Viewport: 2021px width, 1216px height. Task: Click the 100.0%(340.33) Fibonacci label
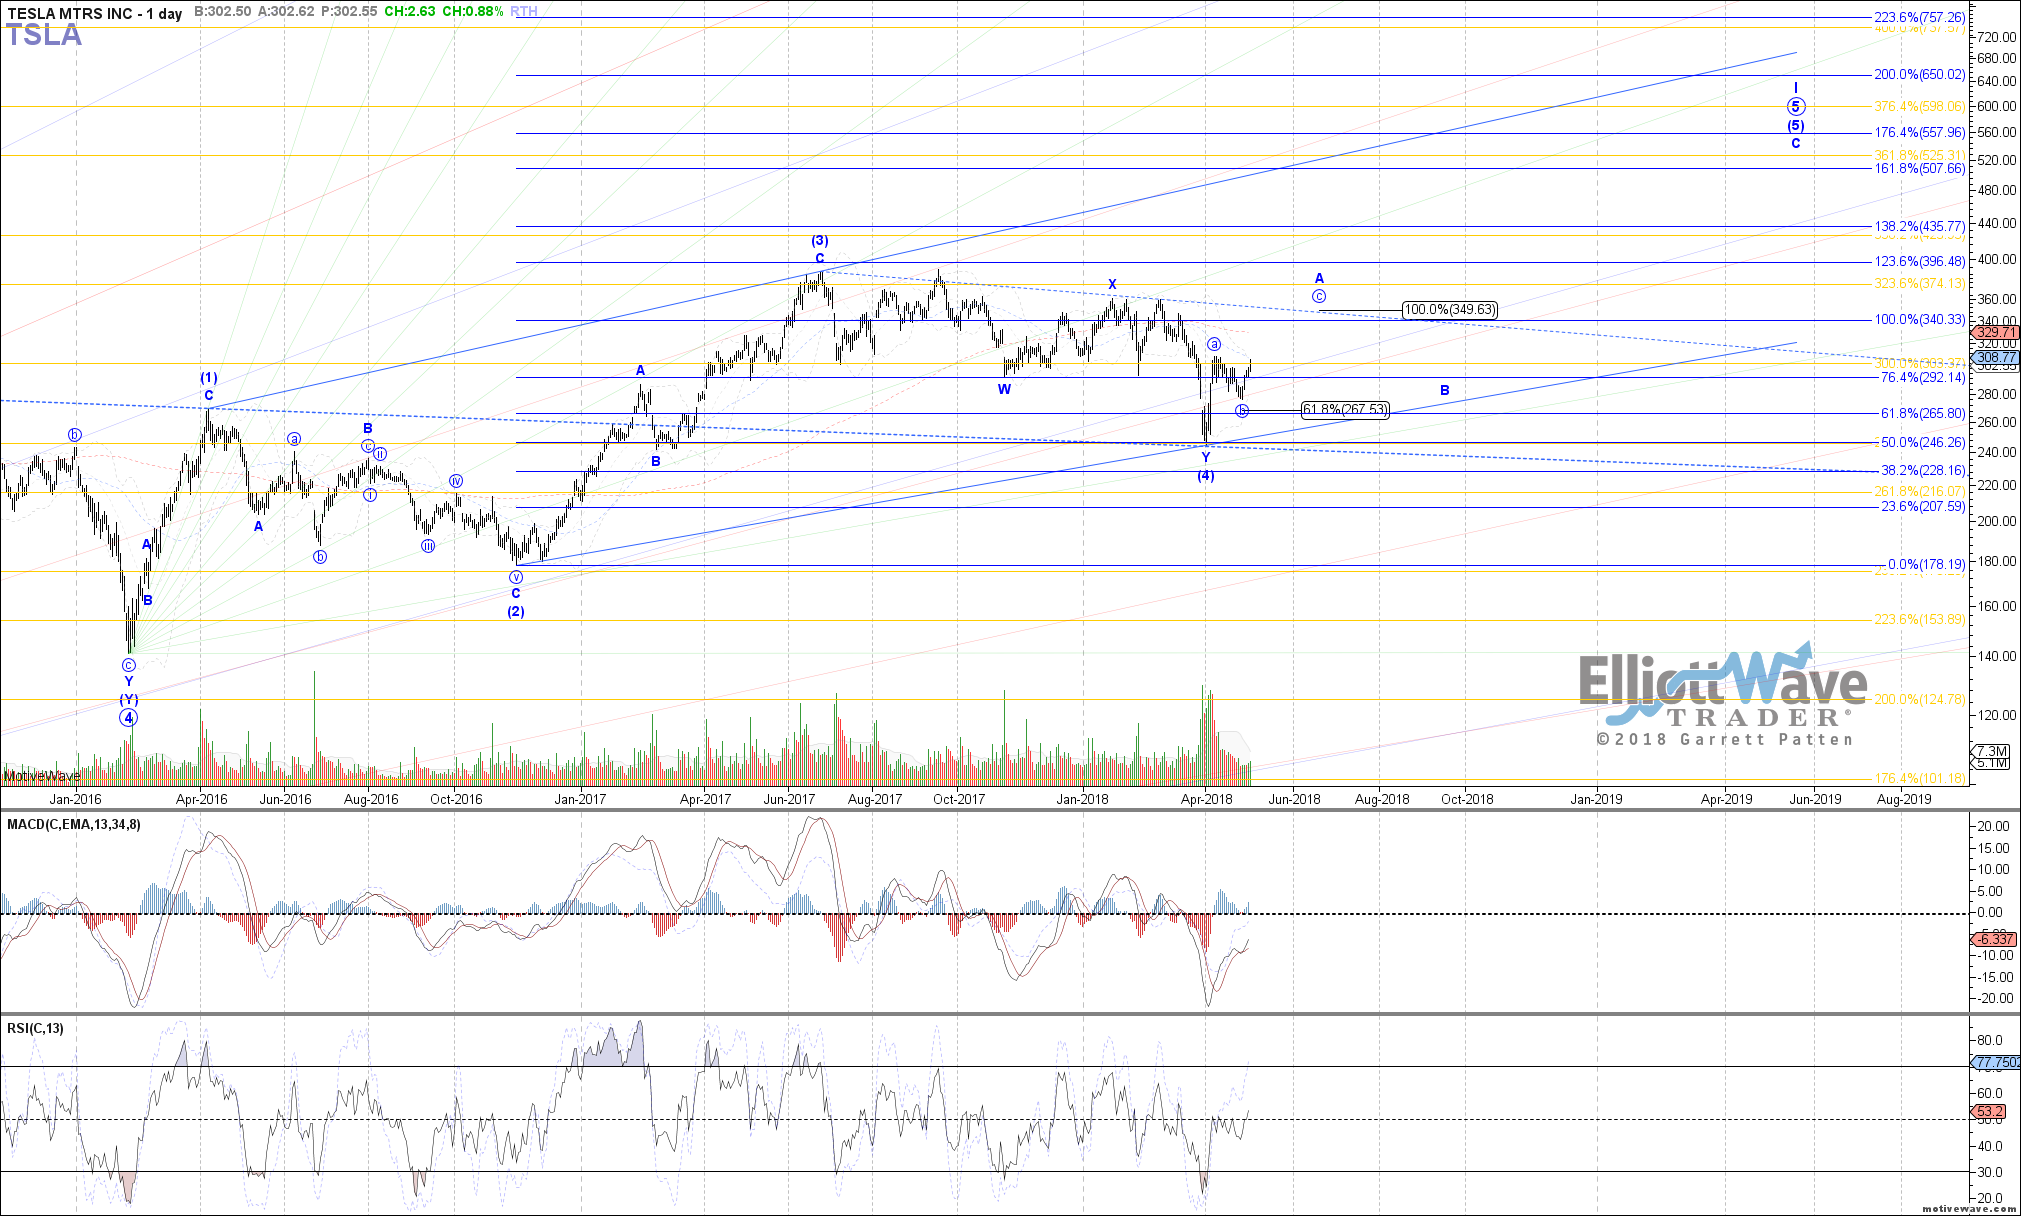coord(1920,319)
